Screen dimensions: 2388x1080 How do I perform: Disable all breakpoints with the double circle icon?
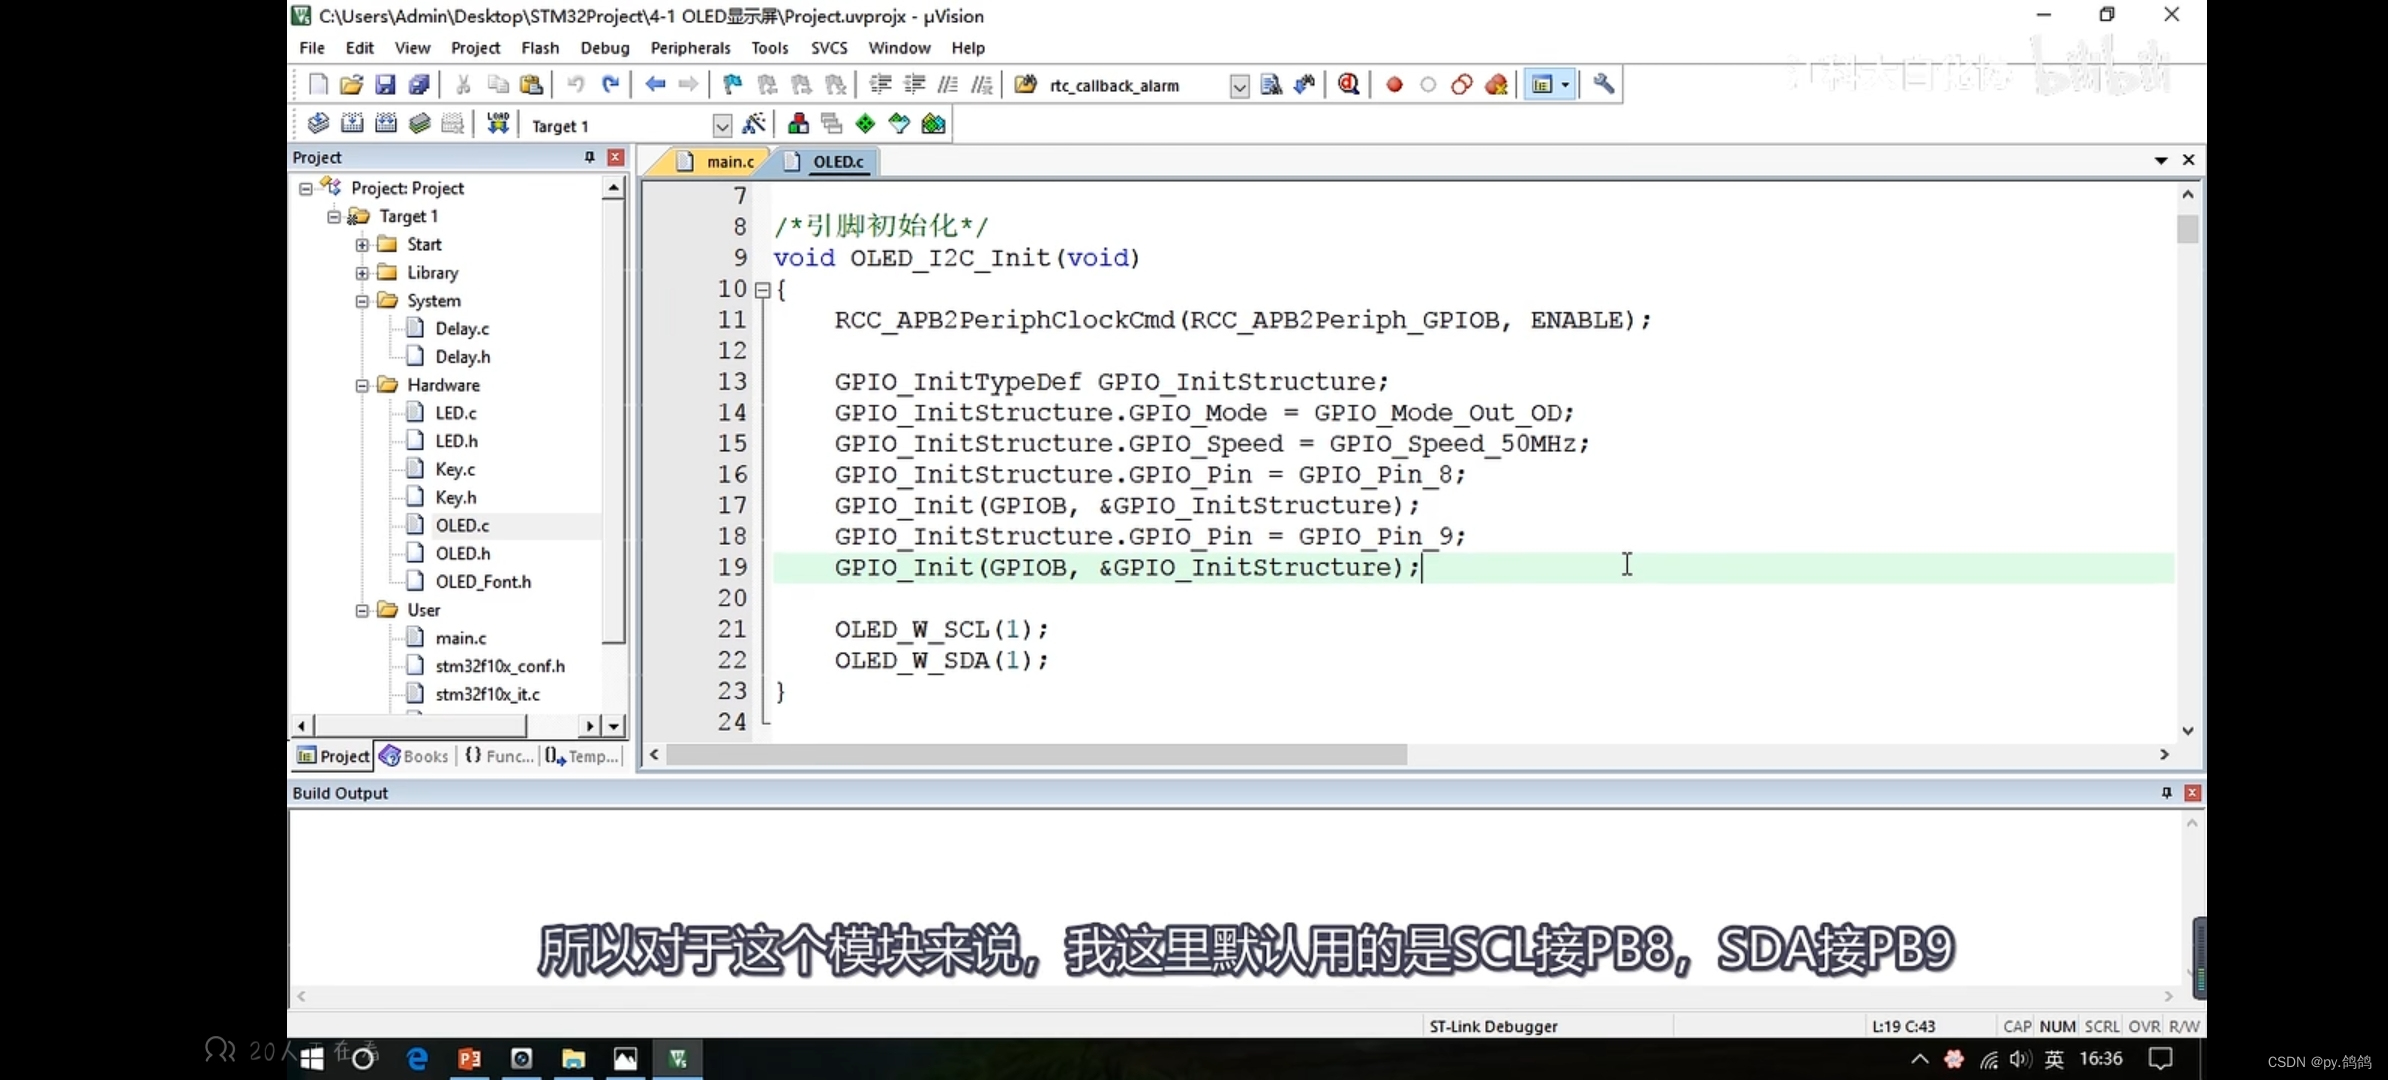coord(1462,85)
